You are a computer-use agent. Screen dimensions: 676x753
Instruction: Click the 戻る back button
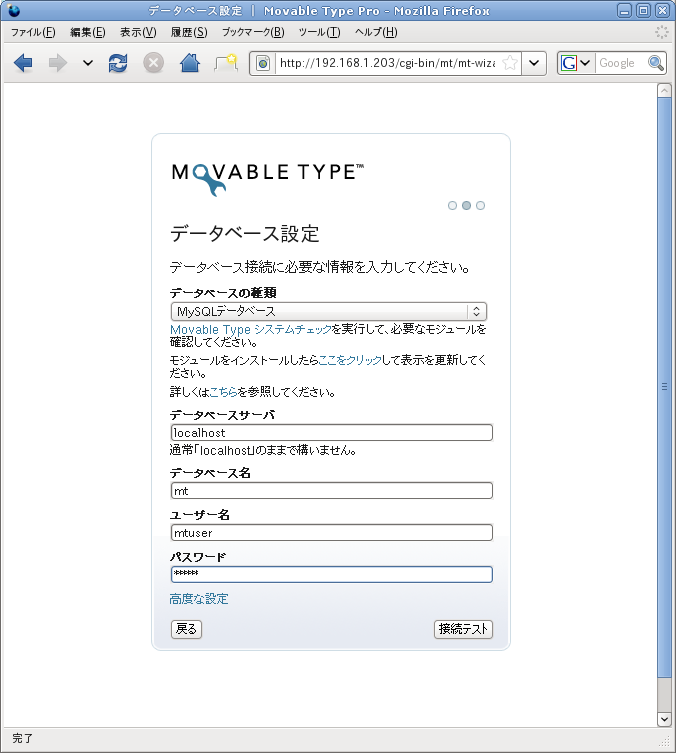click(186, 629)
